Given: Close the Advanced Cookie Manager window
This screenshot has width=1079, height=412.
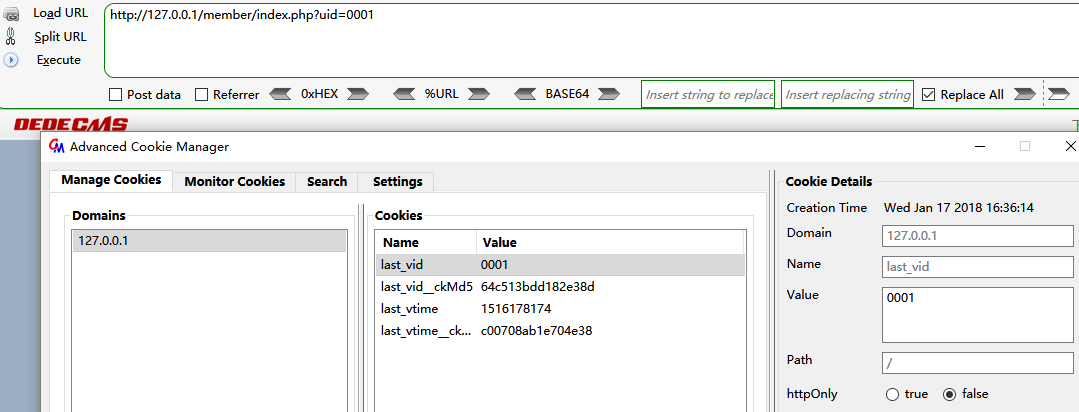Looking at the screenshot, I should (x=1070, y=146).
